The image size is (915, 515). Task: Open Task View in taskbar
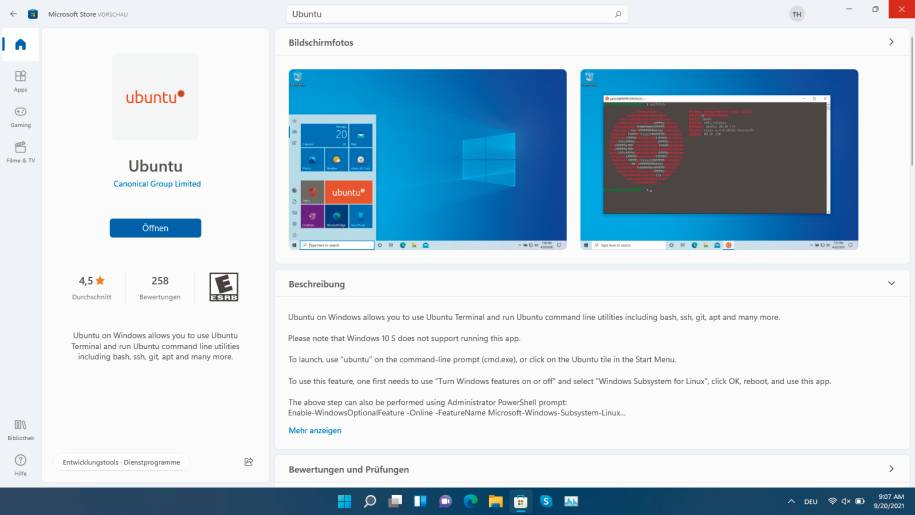tap(395, 501)
